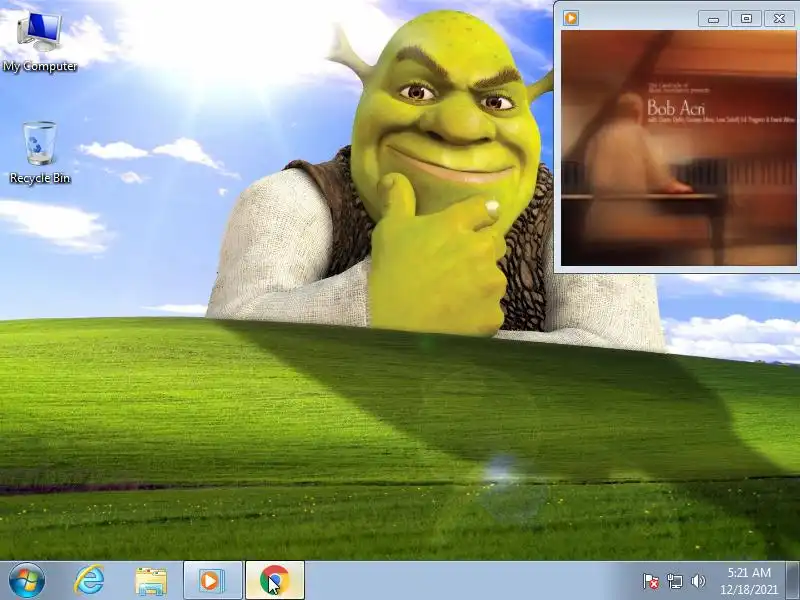Screen dimensions: 800x600
Task: Open the network status tray icon
Action: click(674, 581)
